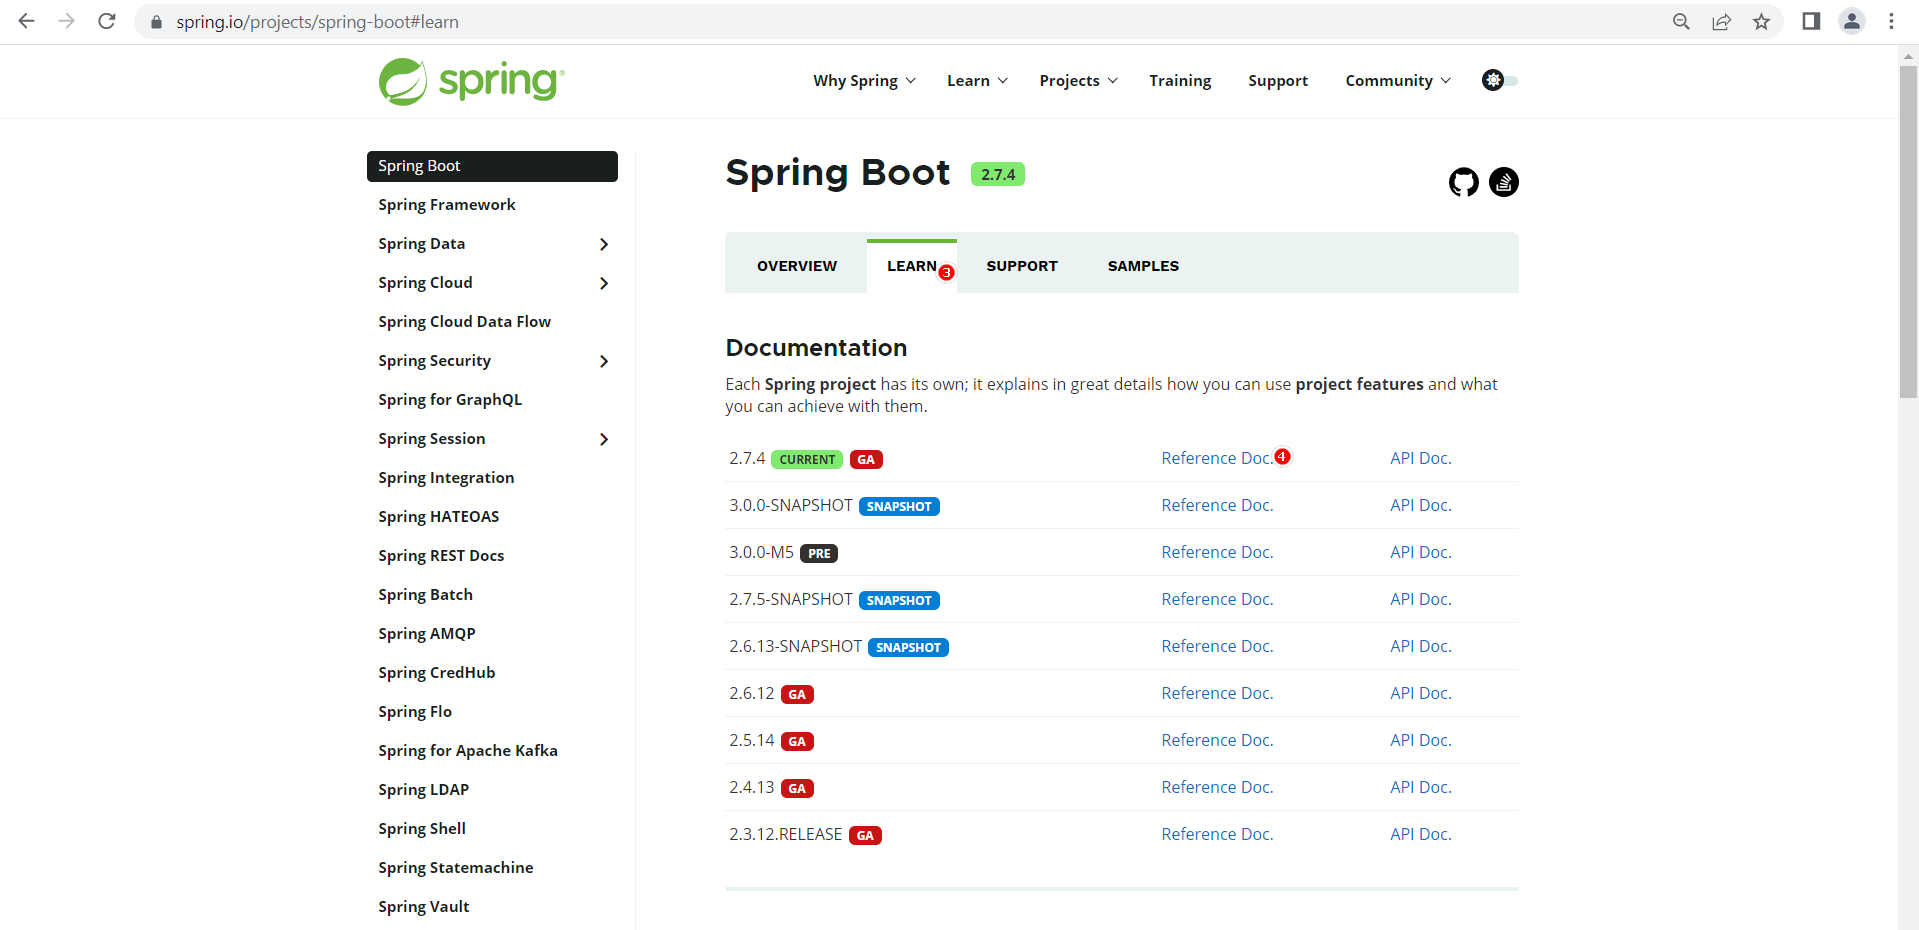Open the Community dropdown menu
Screen dimensions: 1919x930
1398,81
